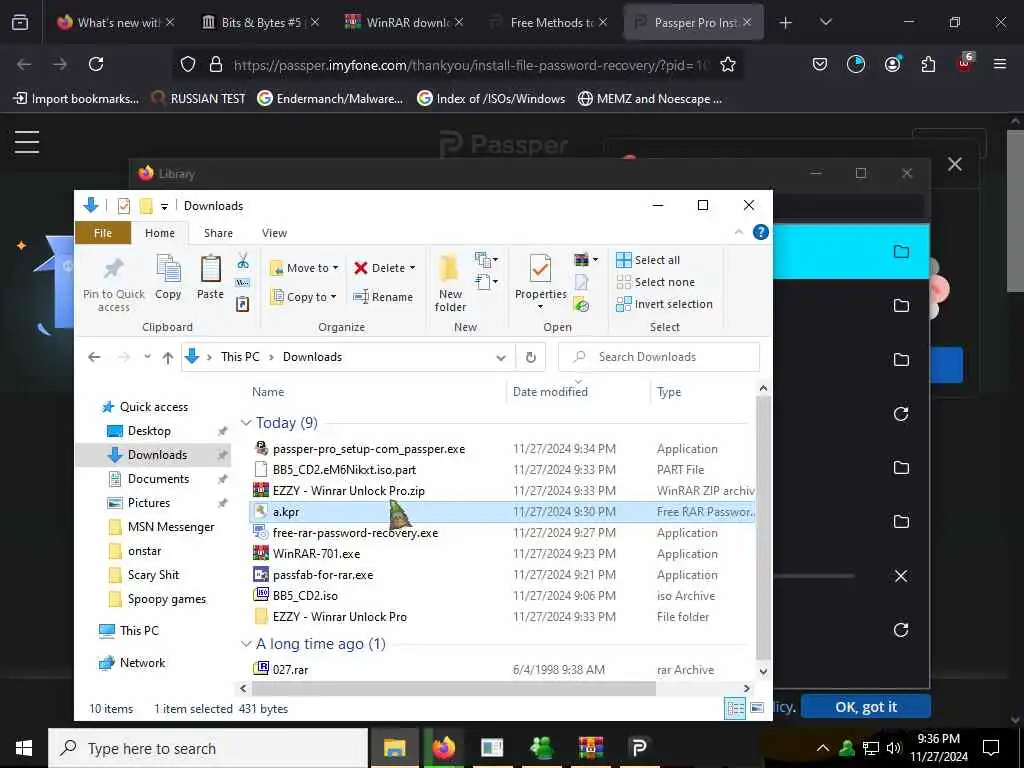Open the RUSSIAN TEST bookmark
The width and height of the screenshot is (1024, 768).
[x=199, y=99]
